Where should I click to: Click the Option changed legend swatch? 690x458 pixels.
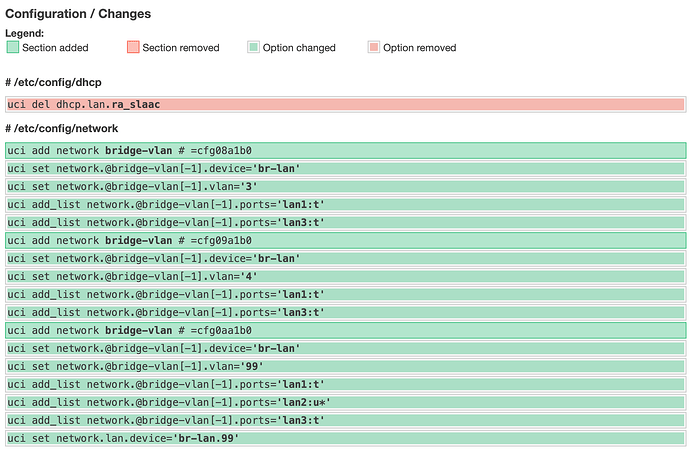point(253,47)
